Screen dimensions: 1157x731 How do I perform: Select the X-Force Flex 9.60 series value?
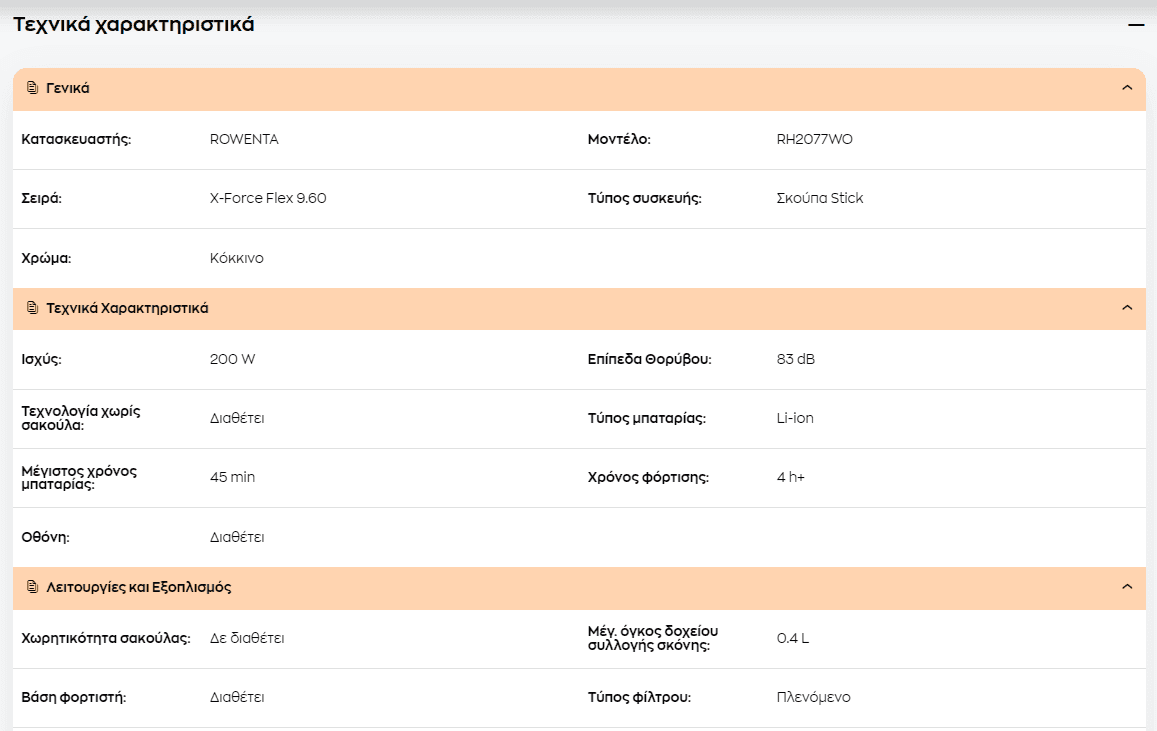[268, 198]
